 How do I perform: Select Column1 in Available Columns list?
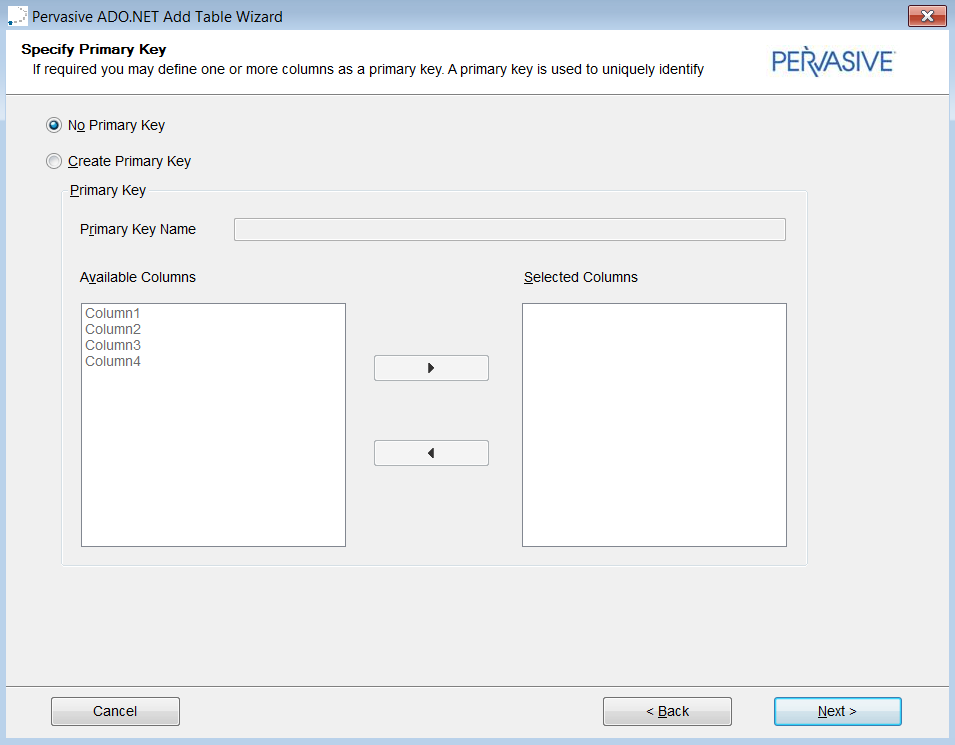pyautogui.click(x=113, y=313)
